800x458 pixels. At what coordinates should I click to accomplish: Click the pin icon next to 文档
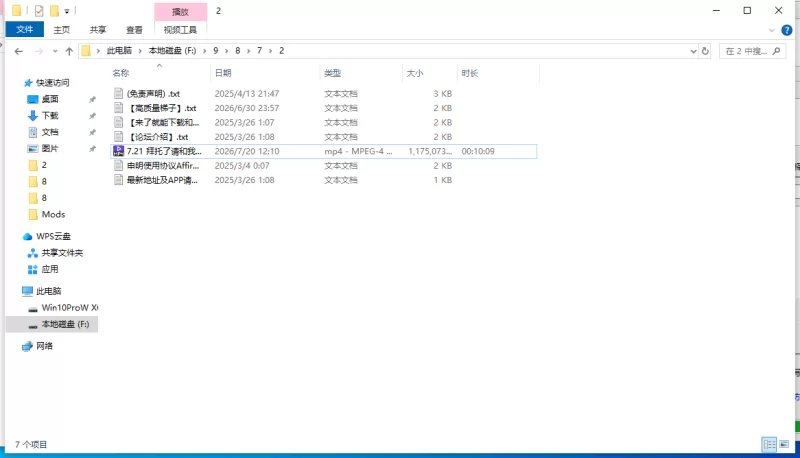tap(92, 132)
